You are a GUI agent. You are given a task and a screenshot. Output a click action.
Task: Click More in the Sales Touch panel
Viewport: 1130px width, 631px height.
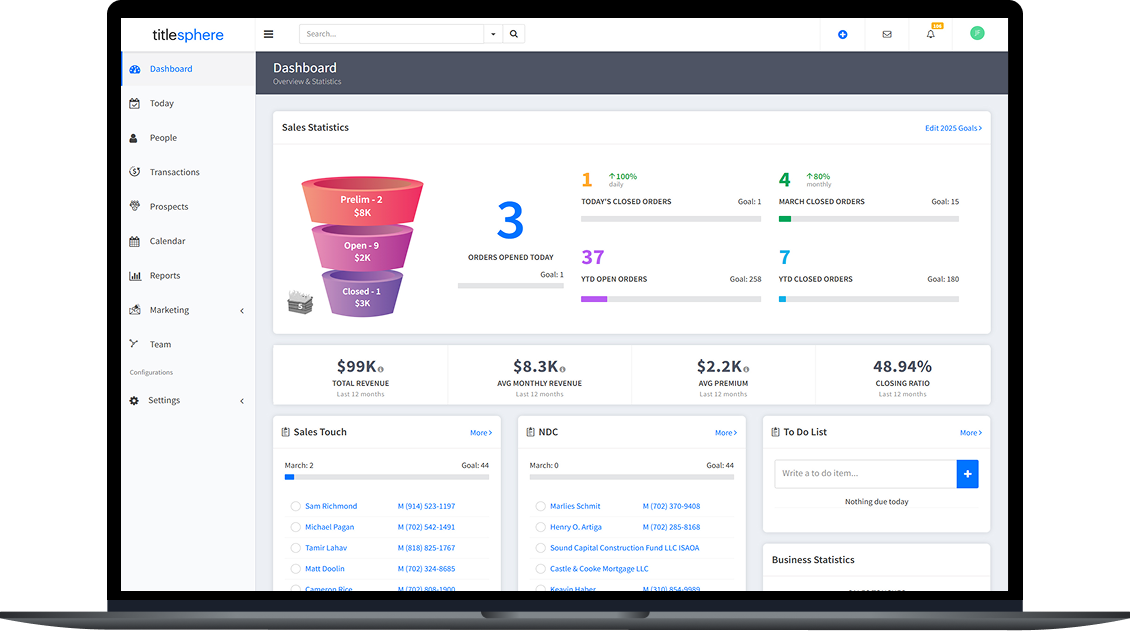coord(481,433)
